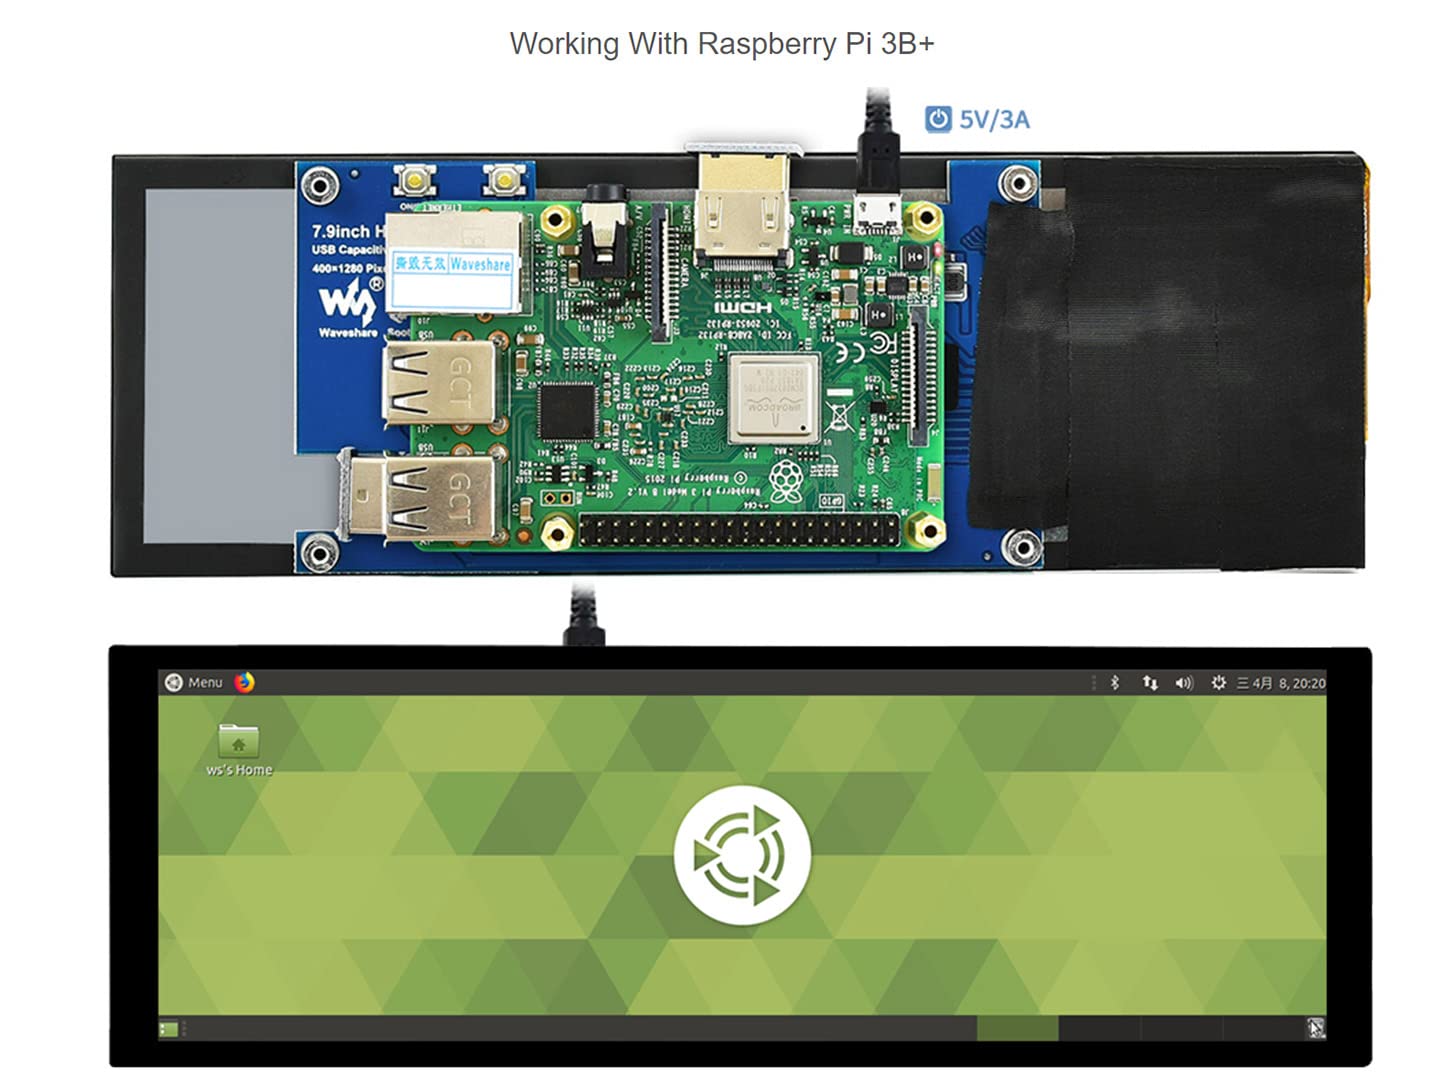Launch Firefox from the top panel

point(245,682)
